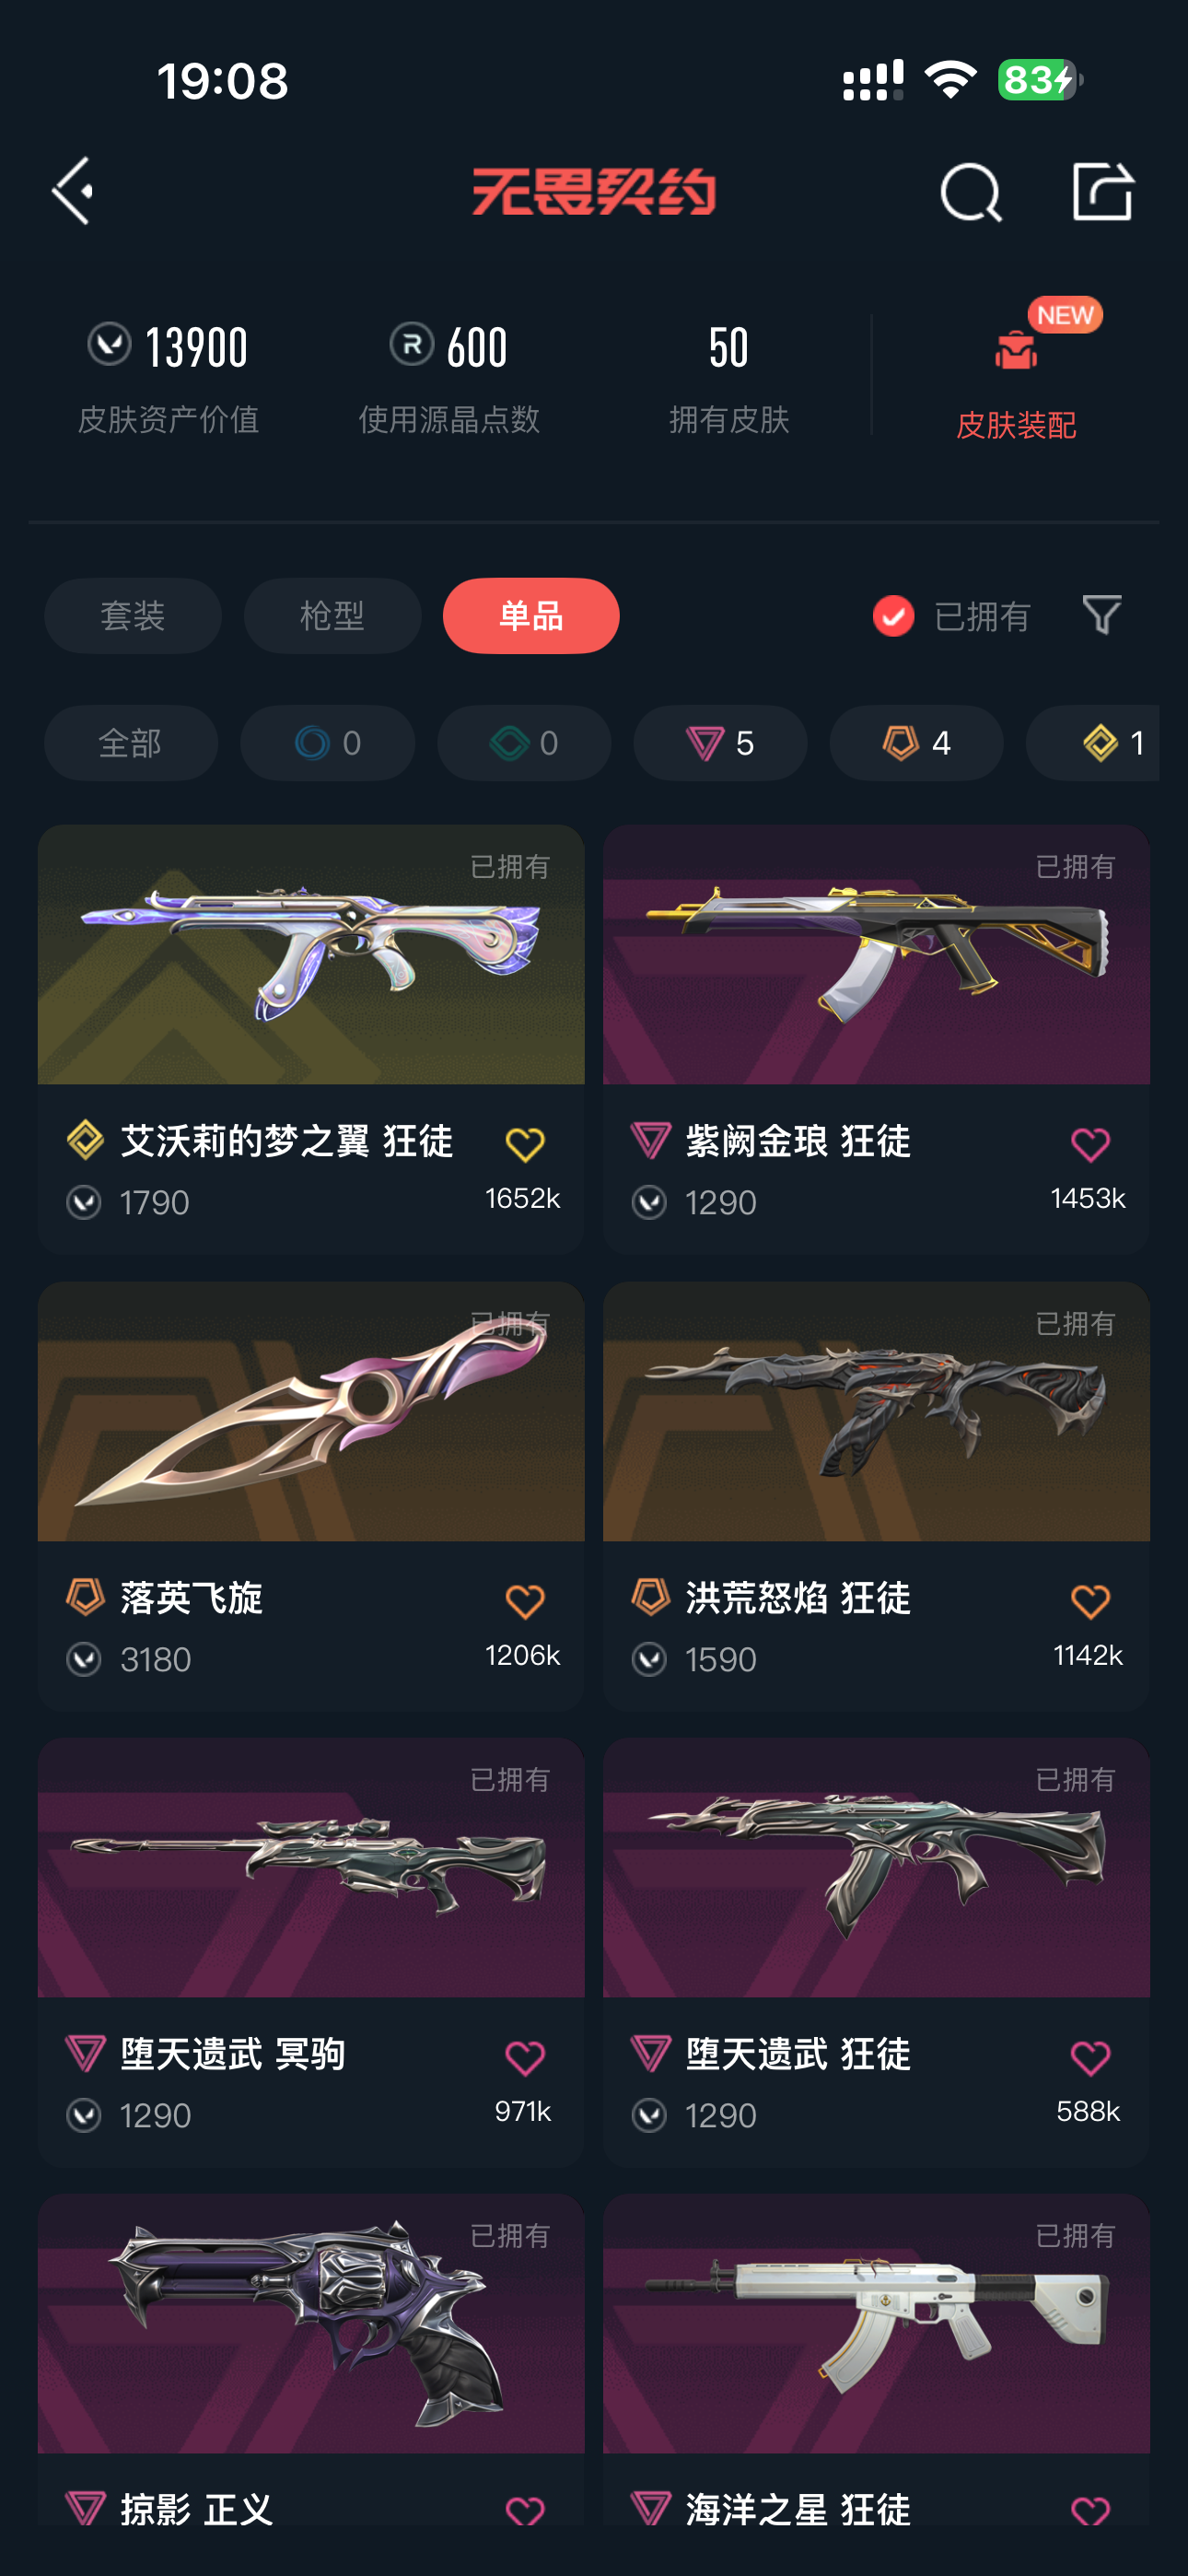The image size is (1188, 2576).
Task: Open 皮肤装配 backpack icon
Action: pyautogui.click(x=1016, y=350)
